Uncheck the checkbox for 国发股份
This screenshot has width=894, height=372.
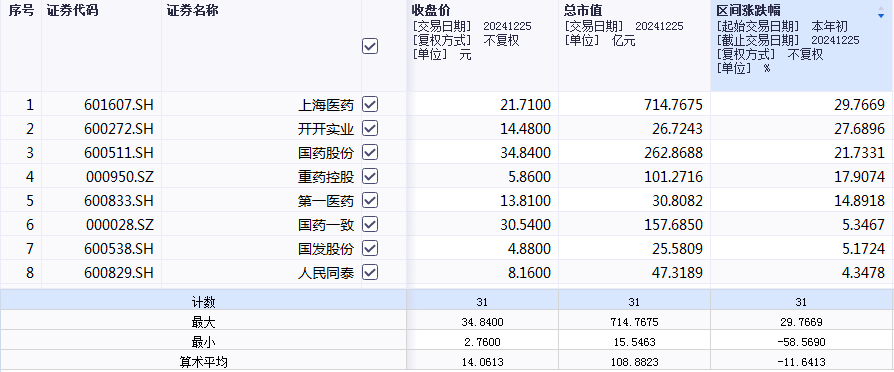point(370,248)
